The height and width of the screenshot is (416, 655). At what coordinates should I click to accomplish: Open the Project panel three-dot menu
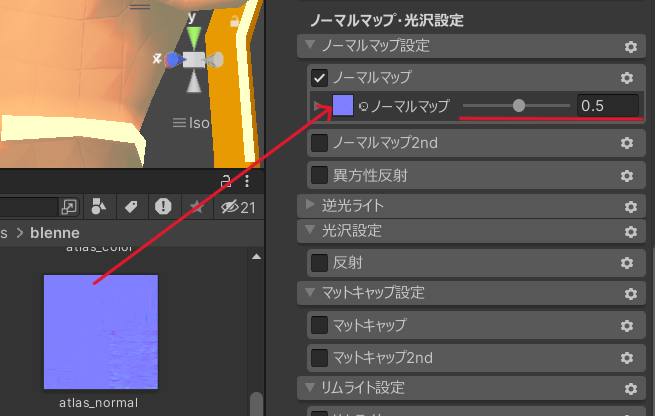(x=246, y=181)
